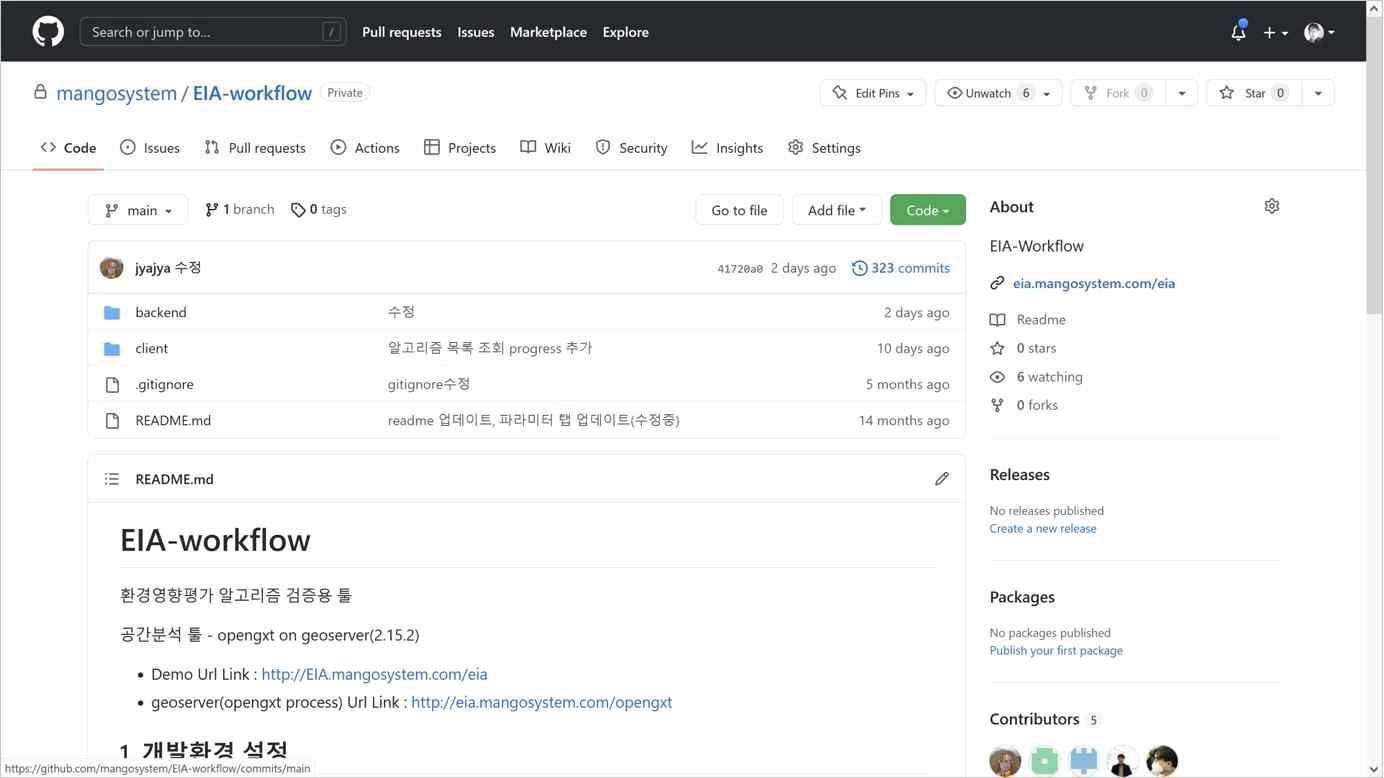Open the notifications bell
This screenshot has height=778, width=1384.
(1238, 32)
